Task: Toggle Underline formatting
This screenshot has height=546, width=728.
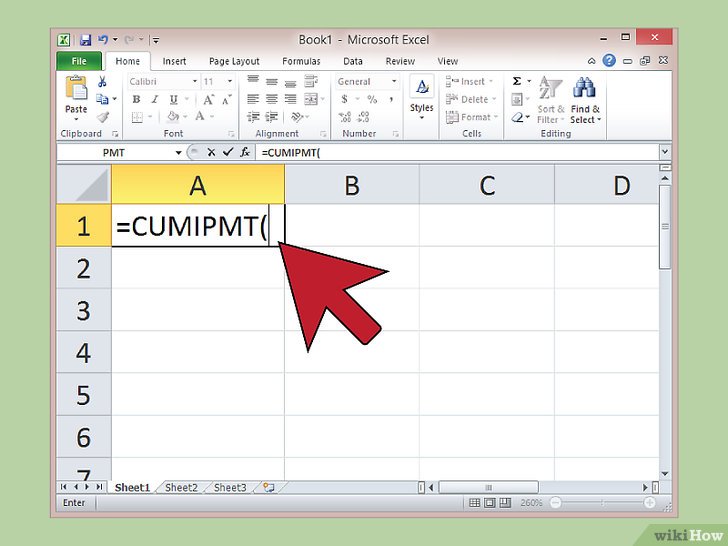Action: tap(173, 99)
